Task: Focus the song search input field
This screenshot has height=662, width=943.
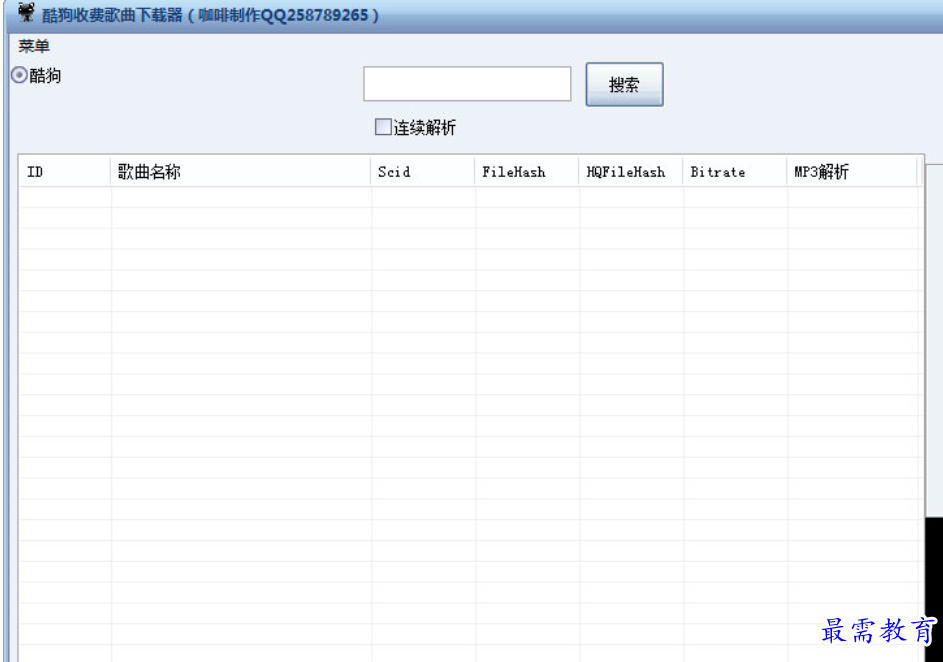Action: [x=467, y=84]
